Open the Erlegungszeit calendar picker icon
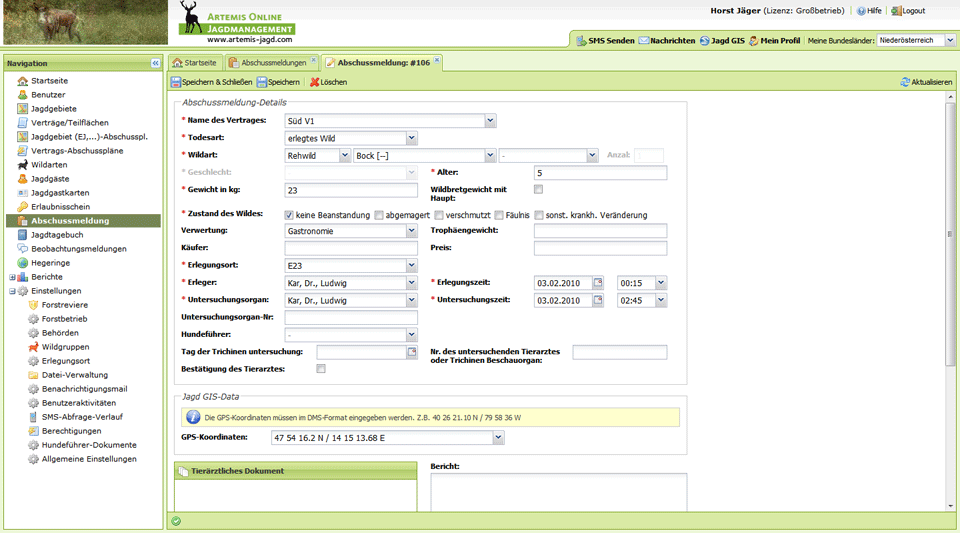 [598, 283]
